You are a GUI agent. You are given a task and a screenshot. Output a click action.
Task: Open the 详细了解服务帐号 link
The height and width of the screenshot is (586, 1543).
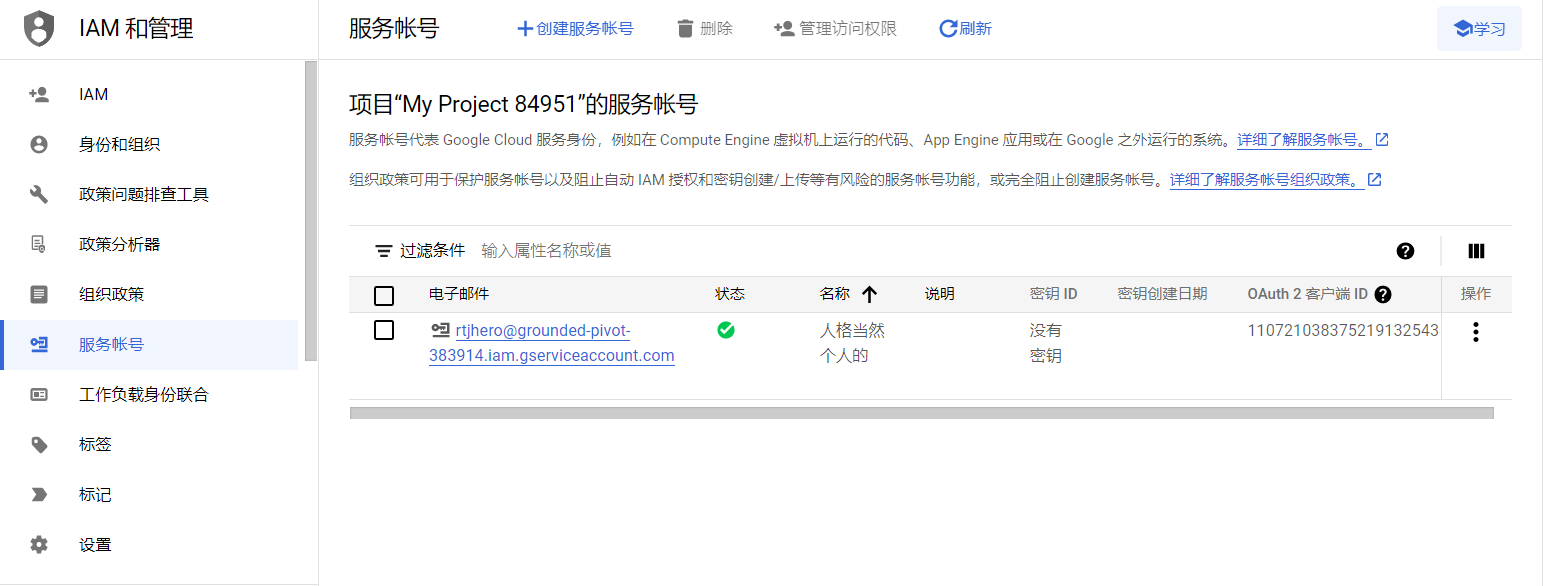coord(1304,140)
